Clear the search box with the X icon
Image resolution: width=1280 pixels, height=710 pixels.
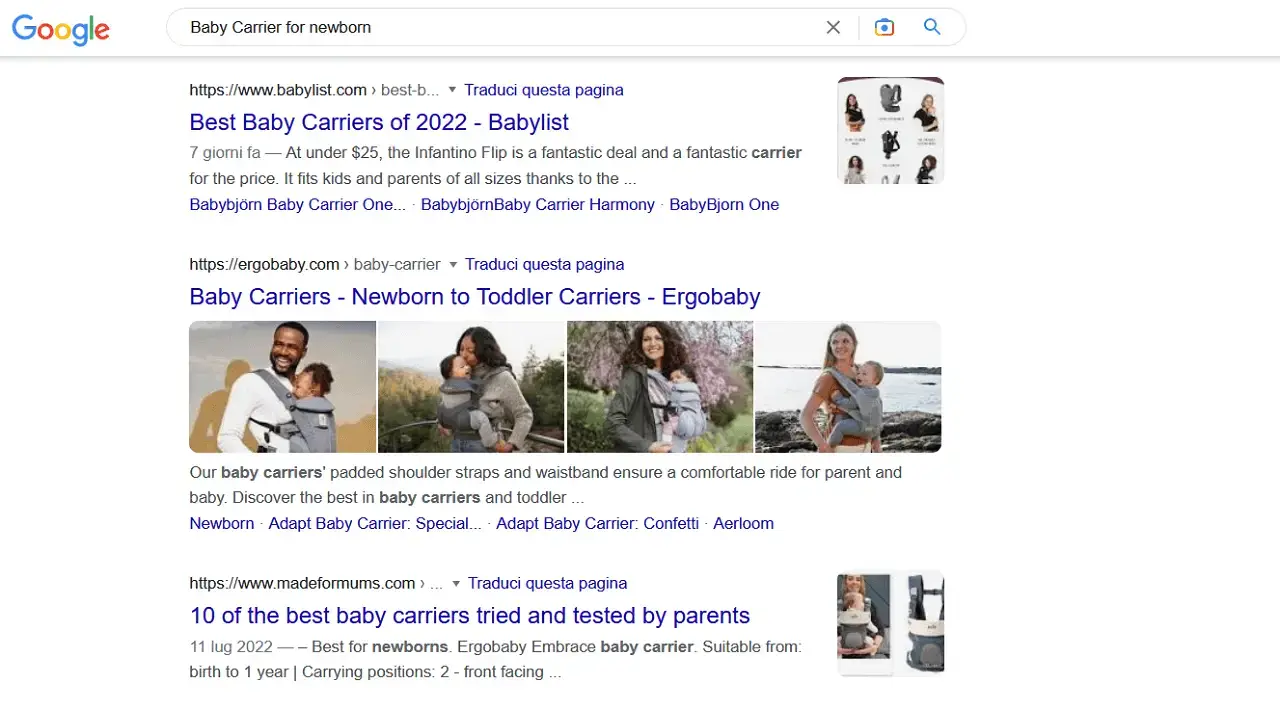[833, 28]
